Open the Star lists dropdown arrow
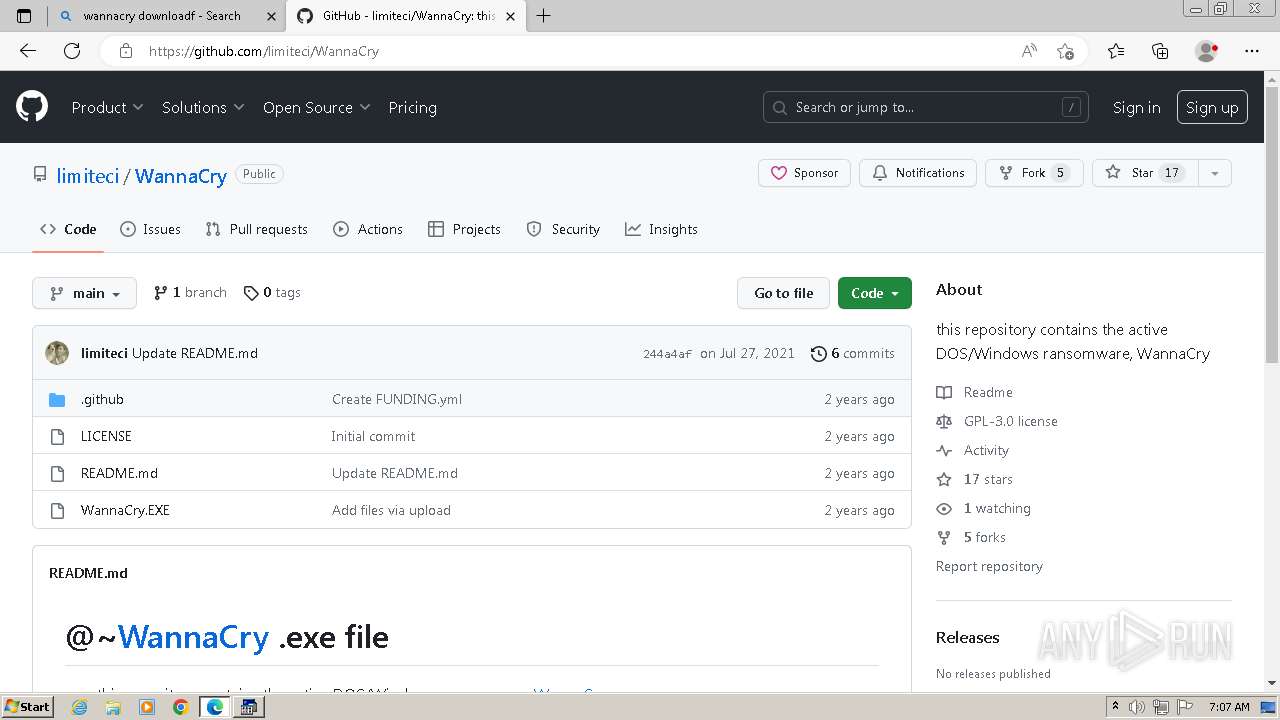The height and width of the screenshot is (720, 1280). tap(1215, 173)
